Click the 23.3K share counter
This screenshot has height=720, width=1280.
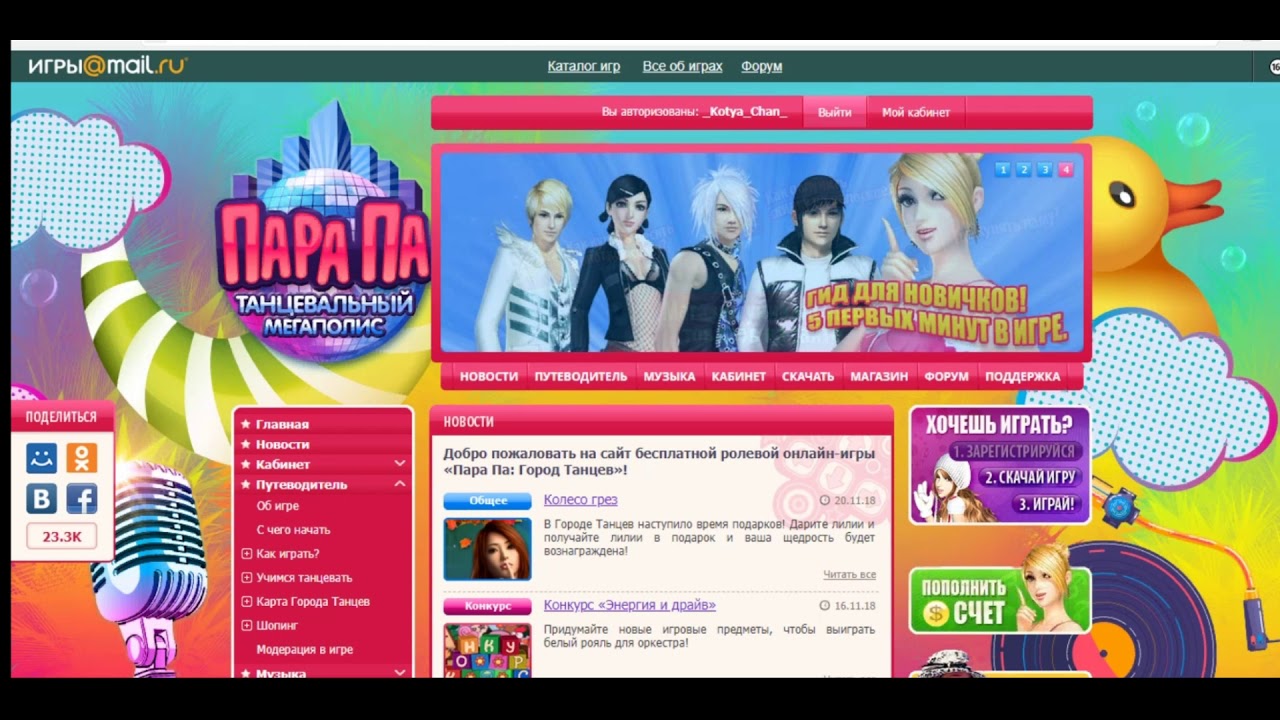pyautogui.click(x=62, y=537)
